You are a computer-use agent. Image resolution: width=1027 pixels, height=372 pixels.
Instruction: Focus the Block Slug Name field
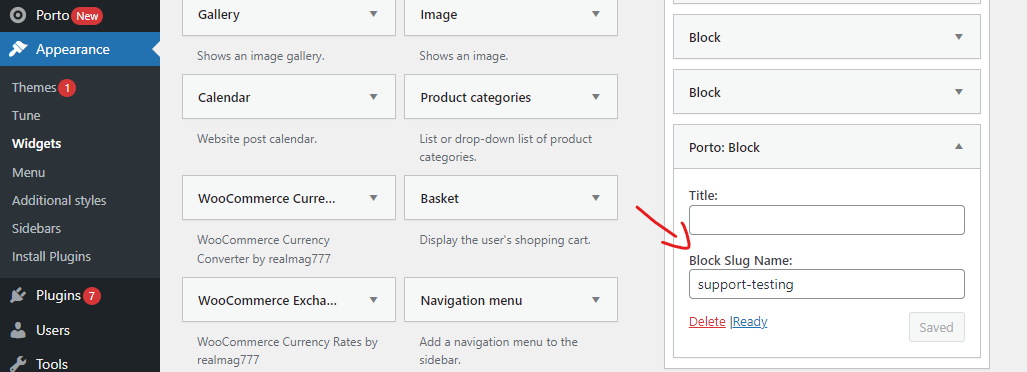[827, 284]
